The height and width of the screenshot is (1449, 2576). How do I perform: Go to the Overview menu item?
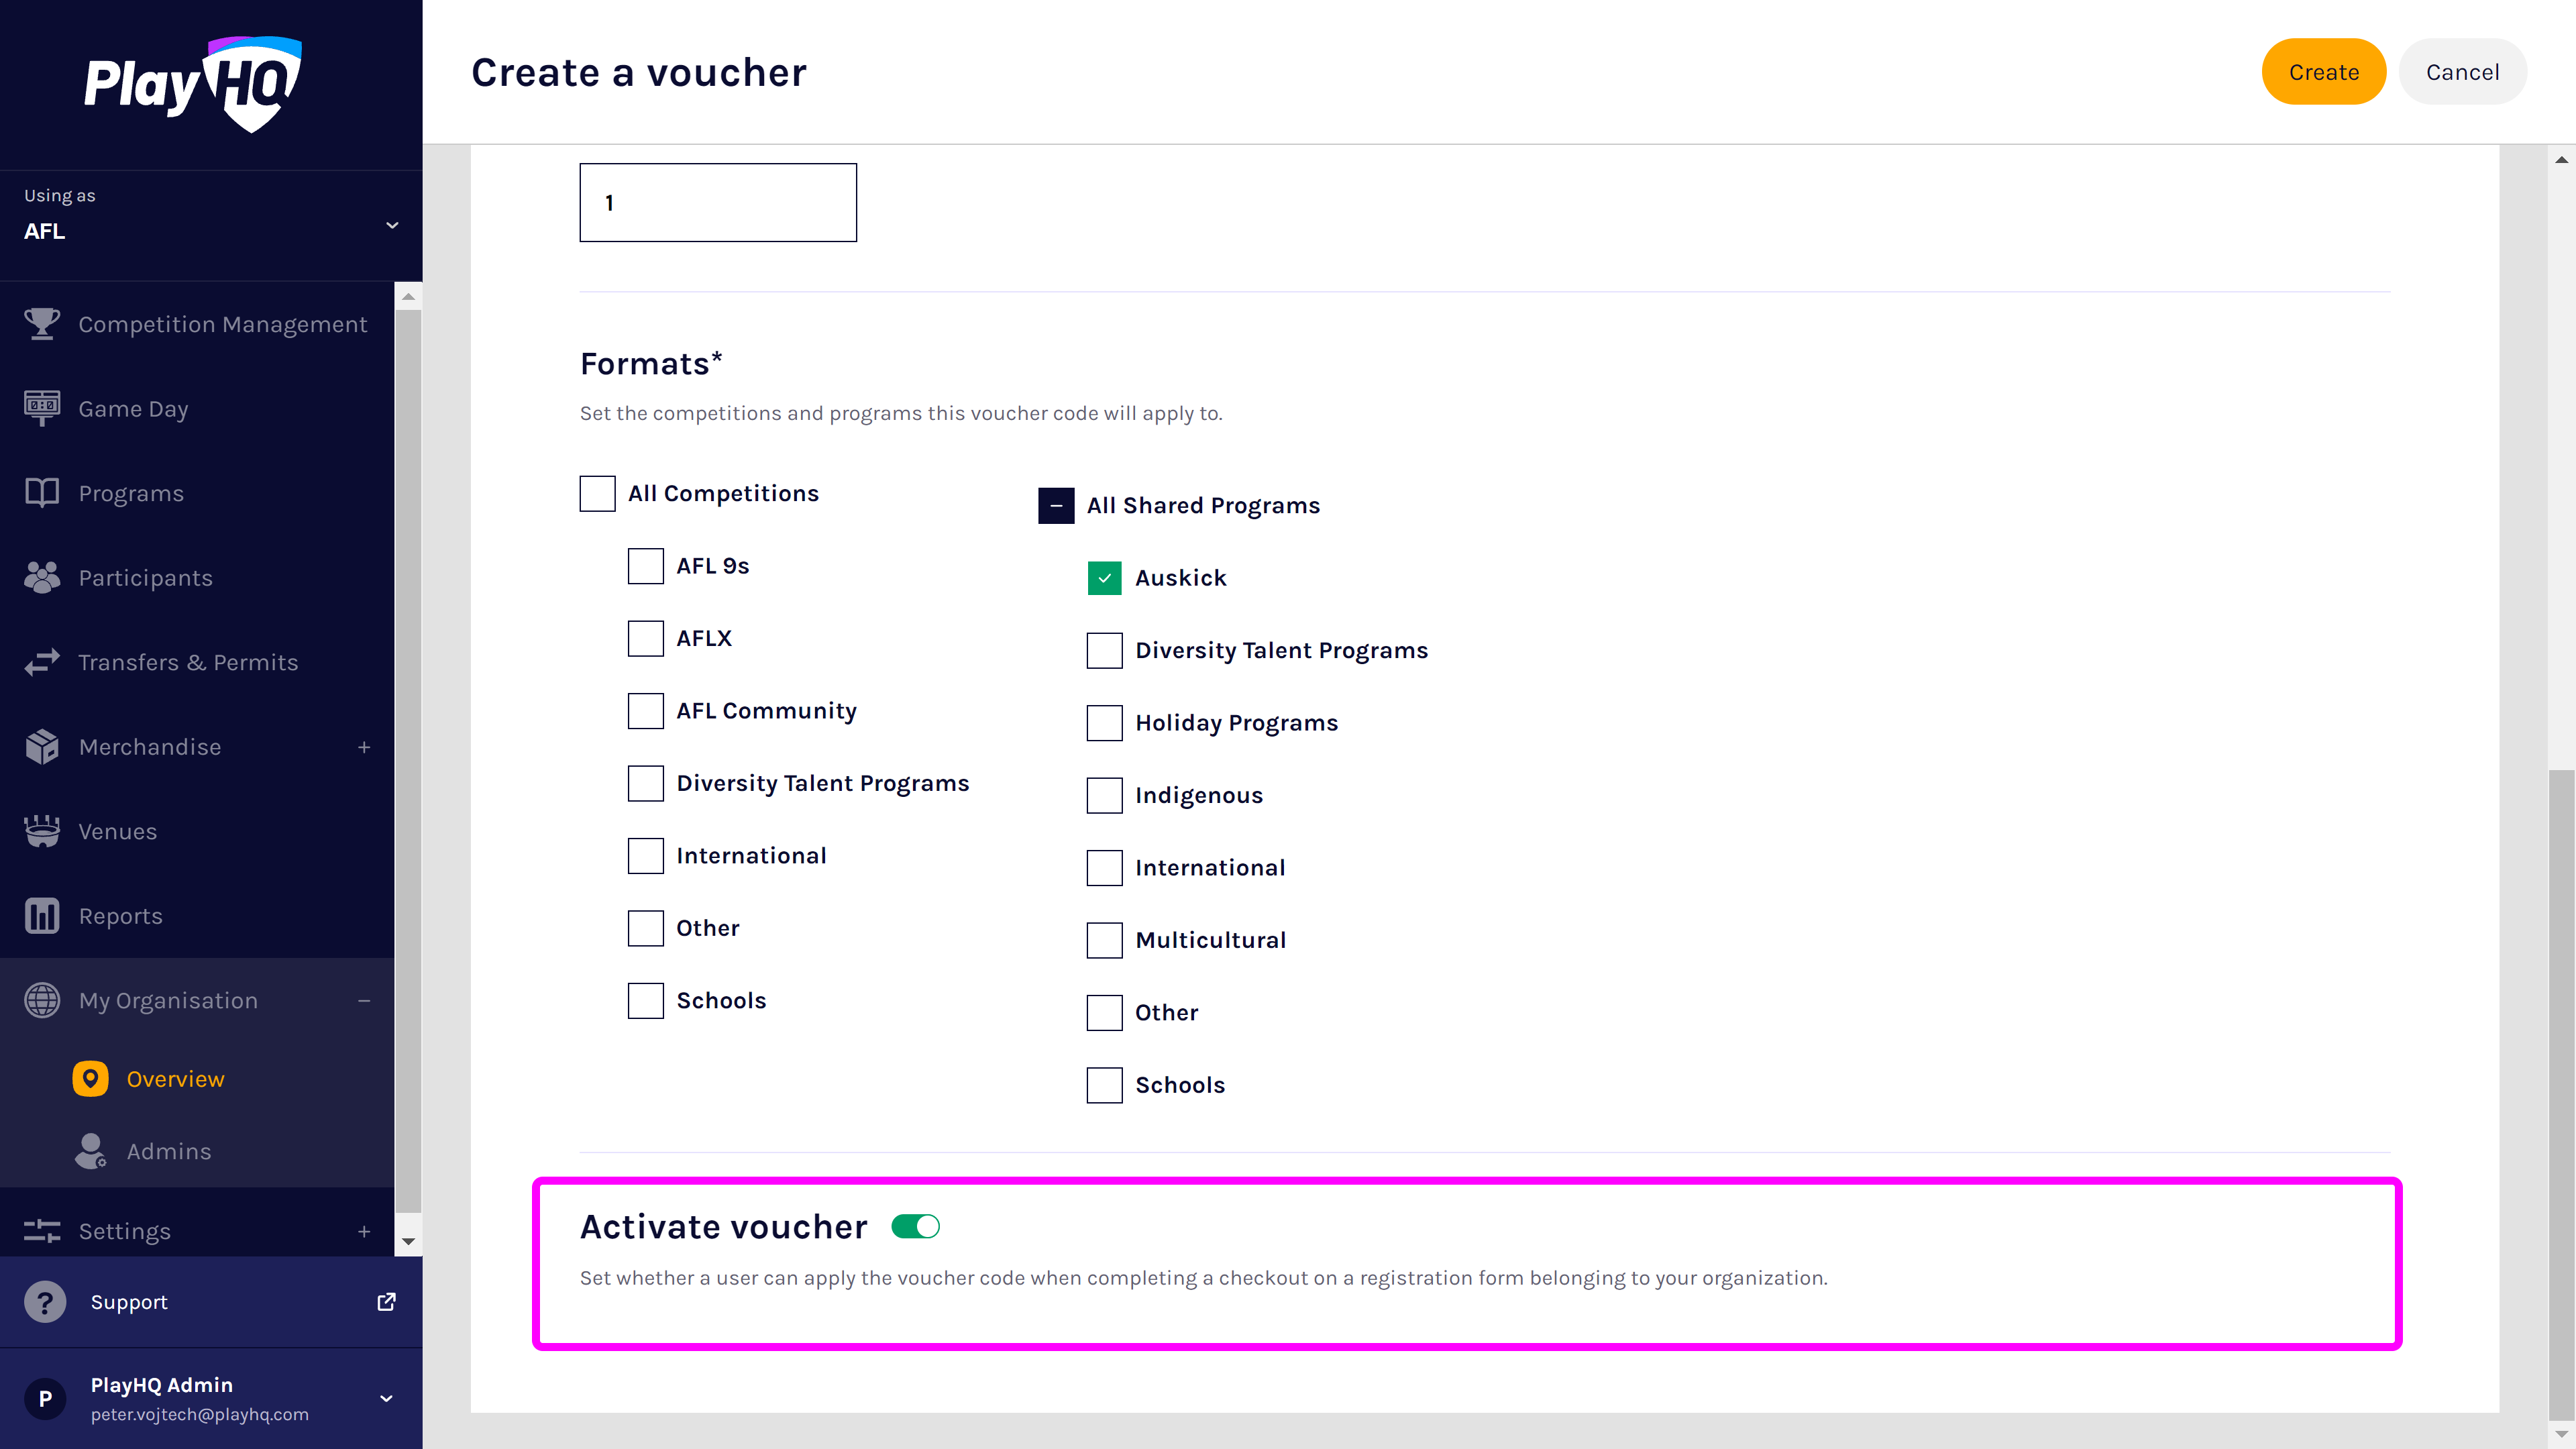click(x=175, y=1079)
